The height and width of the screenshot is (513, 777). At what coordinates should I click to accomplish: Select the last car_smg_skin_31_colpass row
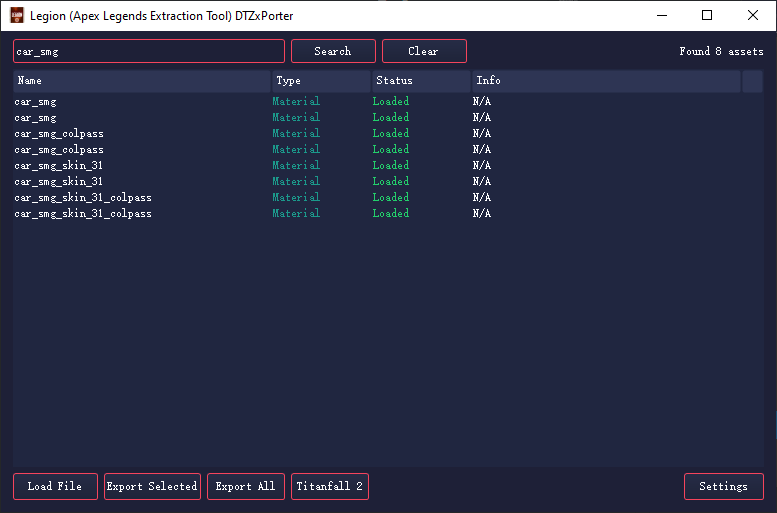388,213
